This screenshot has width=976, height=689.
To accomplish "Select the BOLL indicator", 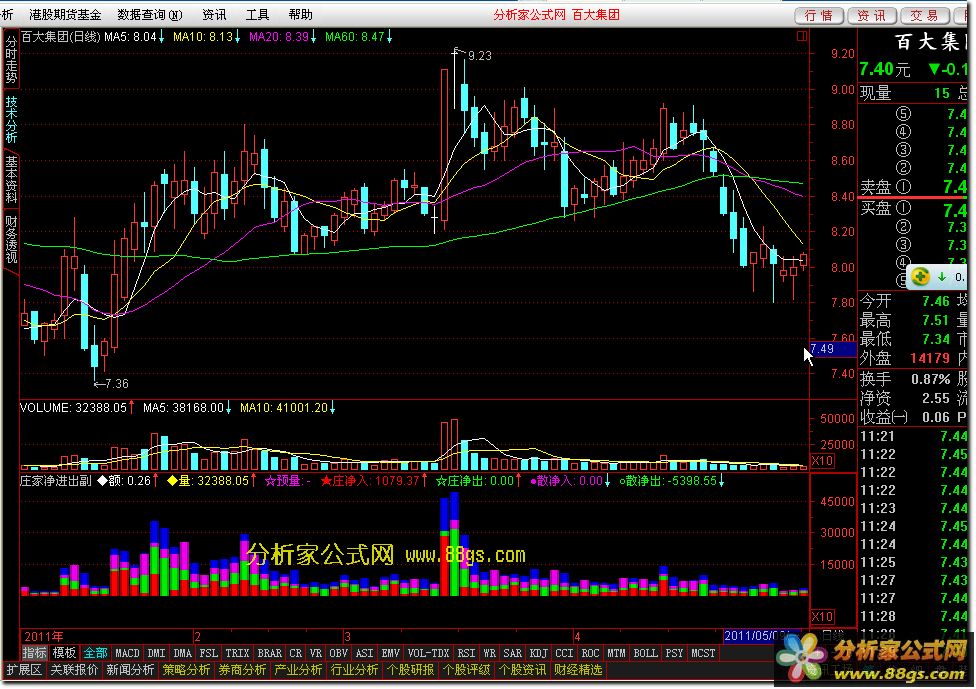I will (x=645, y=653).
